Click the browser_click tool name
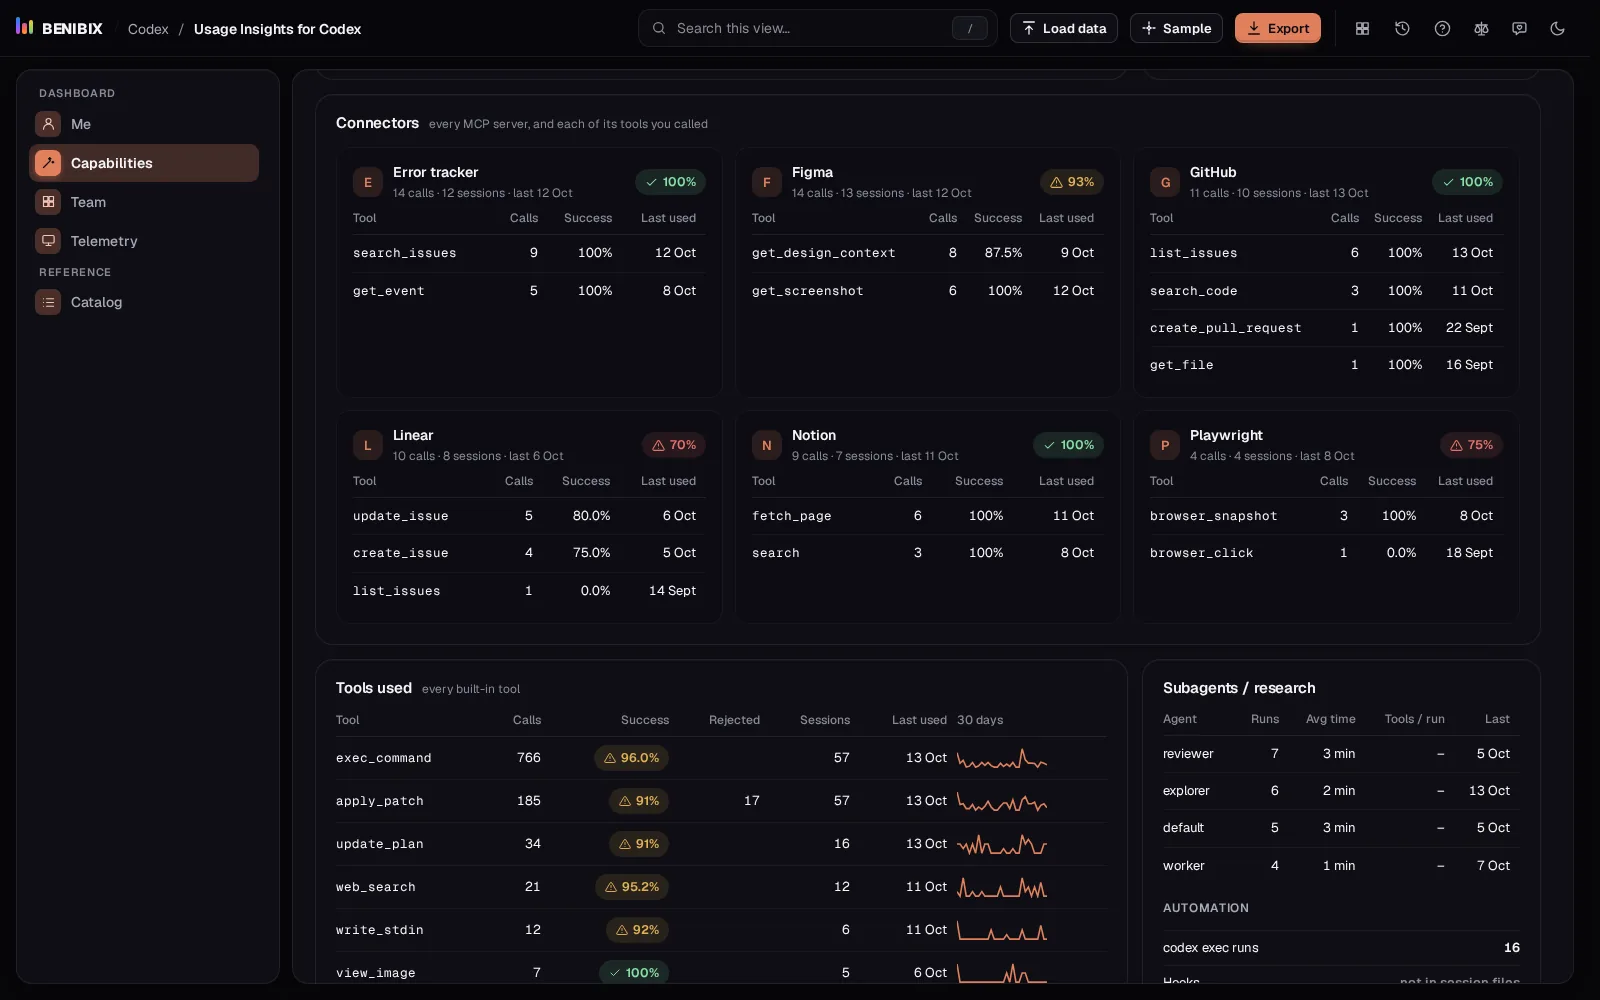1600x1000 pixels. (x=1201, y=553)
